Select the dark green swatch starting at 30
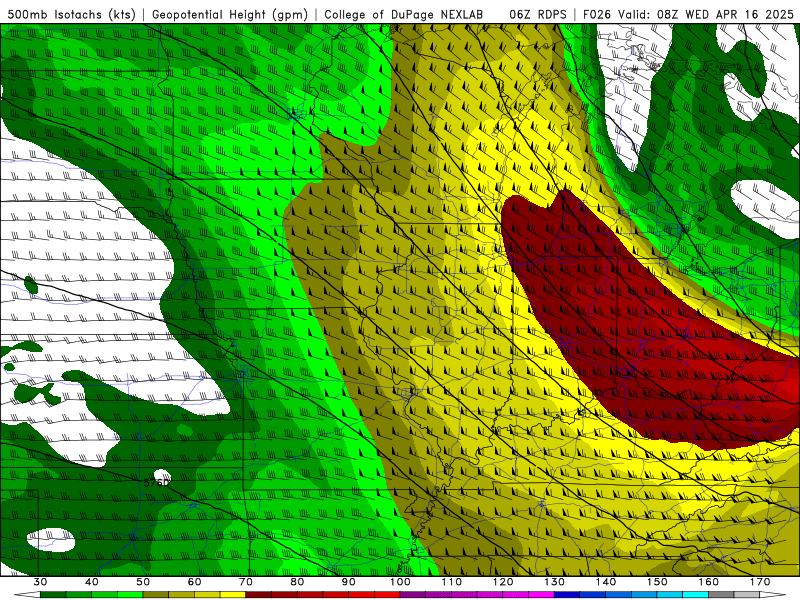The image size is (800, 600). pos(53,595)
